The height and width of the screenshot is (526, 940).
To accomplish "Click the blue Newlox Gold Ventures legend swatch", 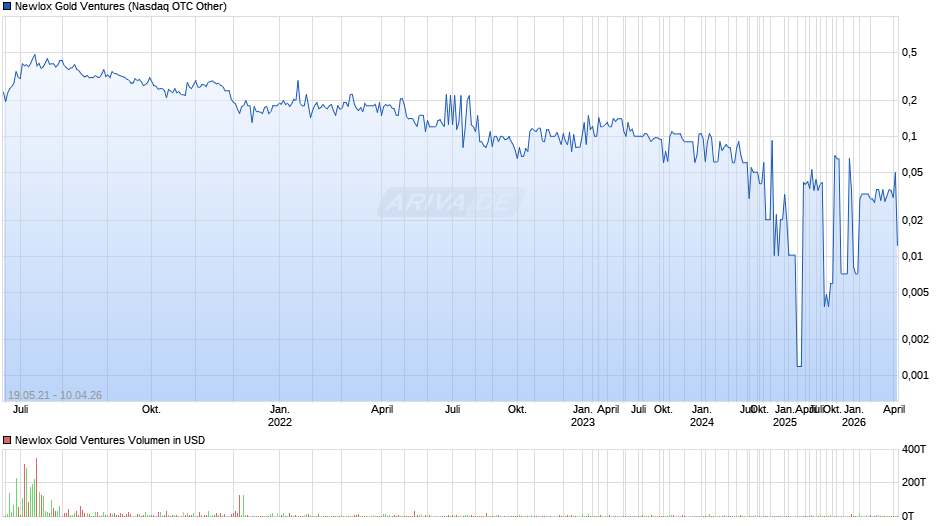I will click(7, 7).
